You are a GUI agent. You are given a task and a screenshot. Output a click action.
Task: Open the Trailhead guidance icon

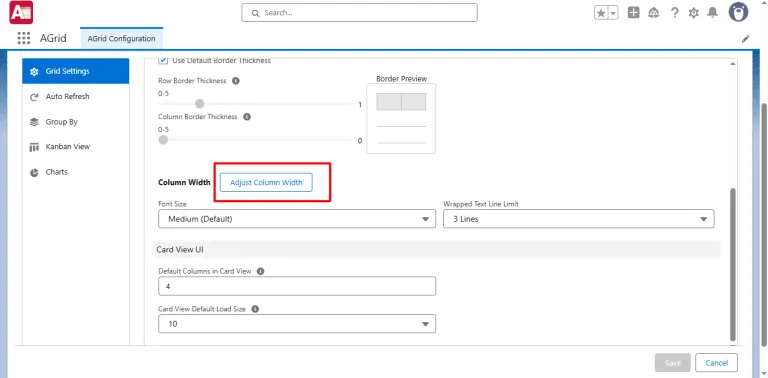point(653,13)
